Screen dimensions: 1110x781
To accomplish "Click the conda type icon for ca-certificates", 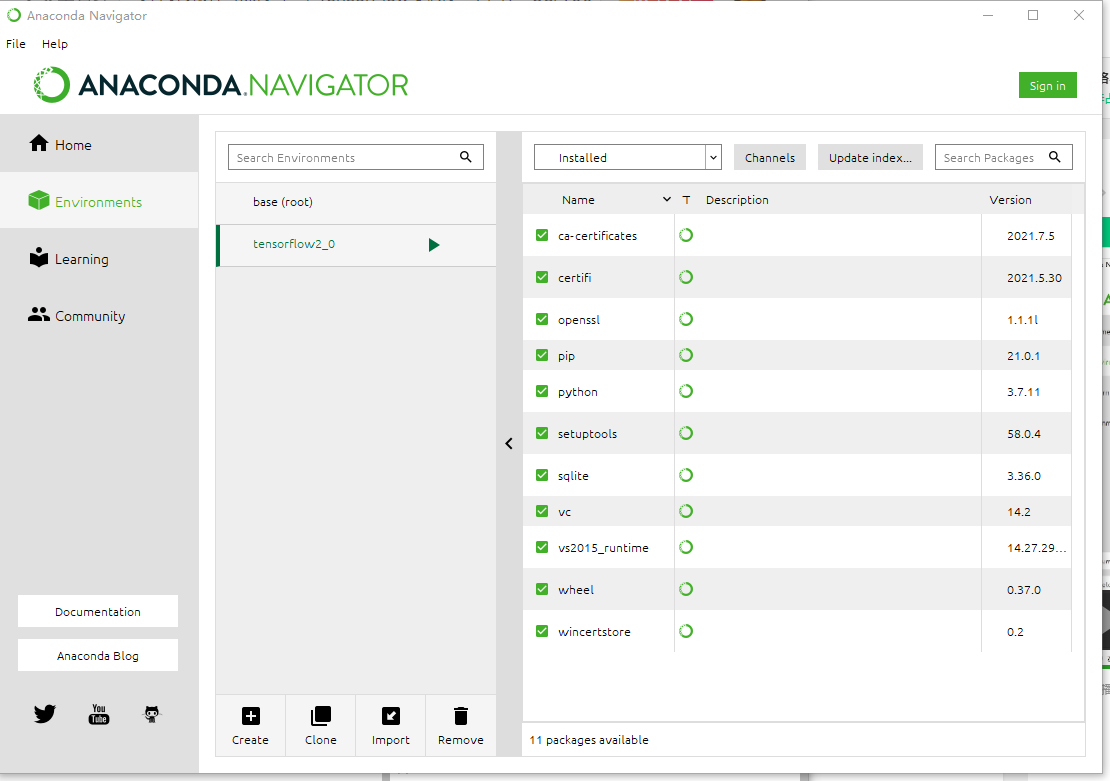I will pos(686,235).
